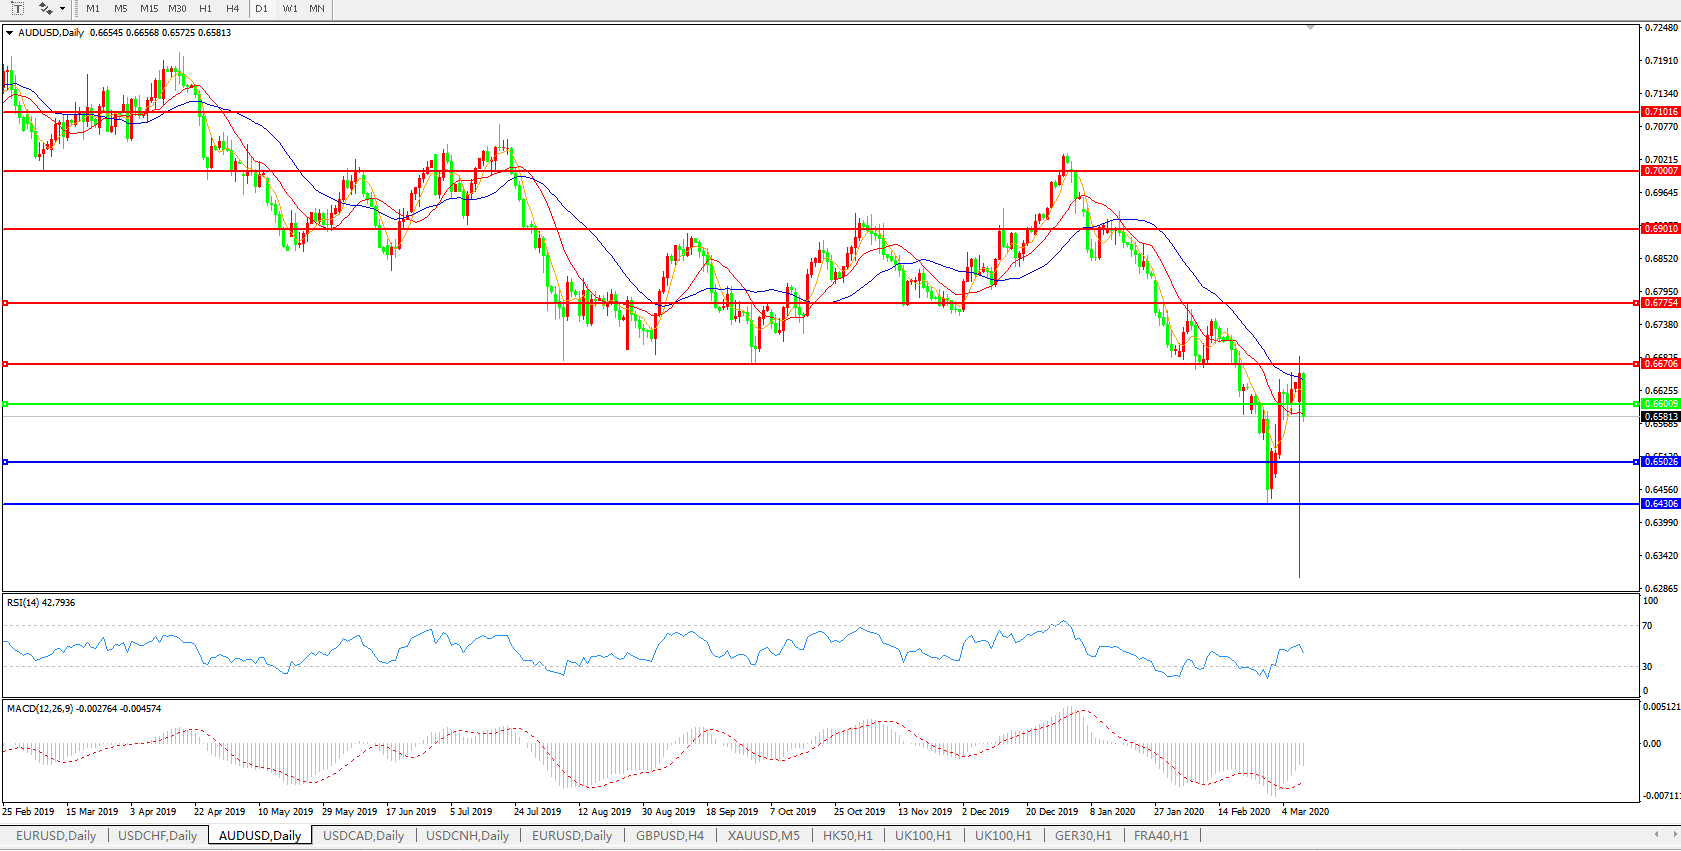
Task: Click the red 0.66706 line anchor square
Action: tap(6, 364)
